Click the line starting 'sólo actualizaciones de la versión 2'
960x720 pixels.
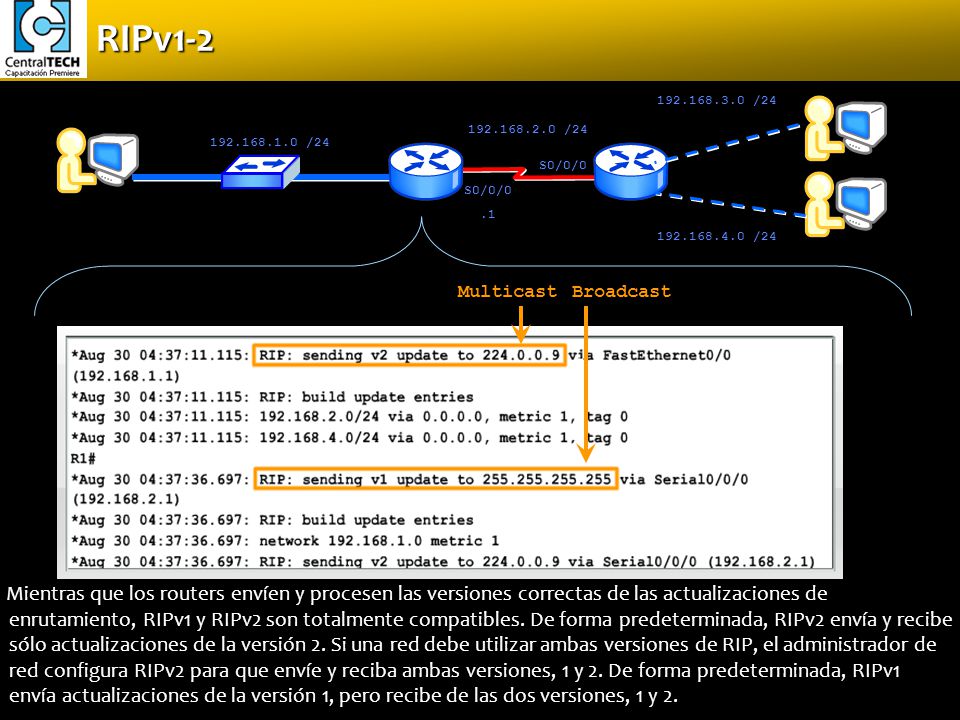point(473,645)
